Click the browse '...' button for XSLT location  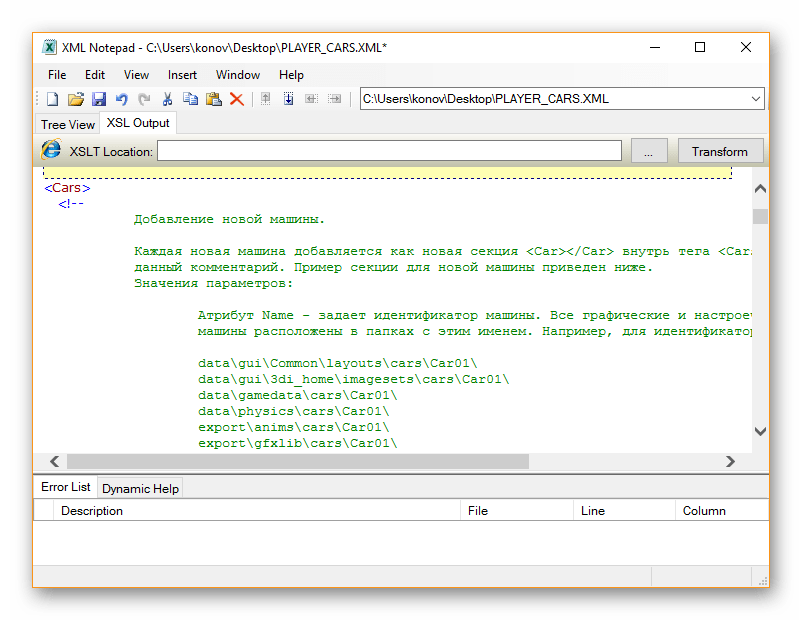(x=649, y=152)
